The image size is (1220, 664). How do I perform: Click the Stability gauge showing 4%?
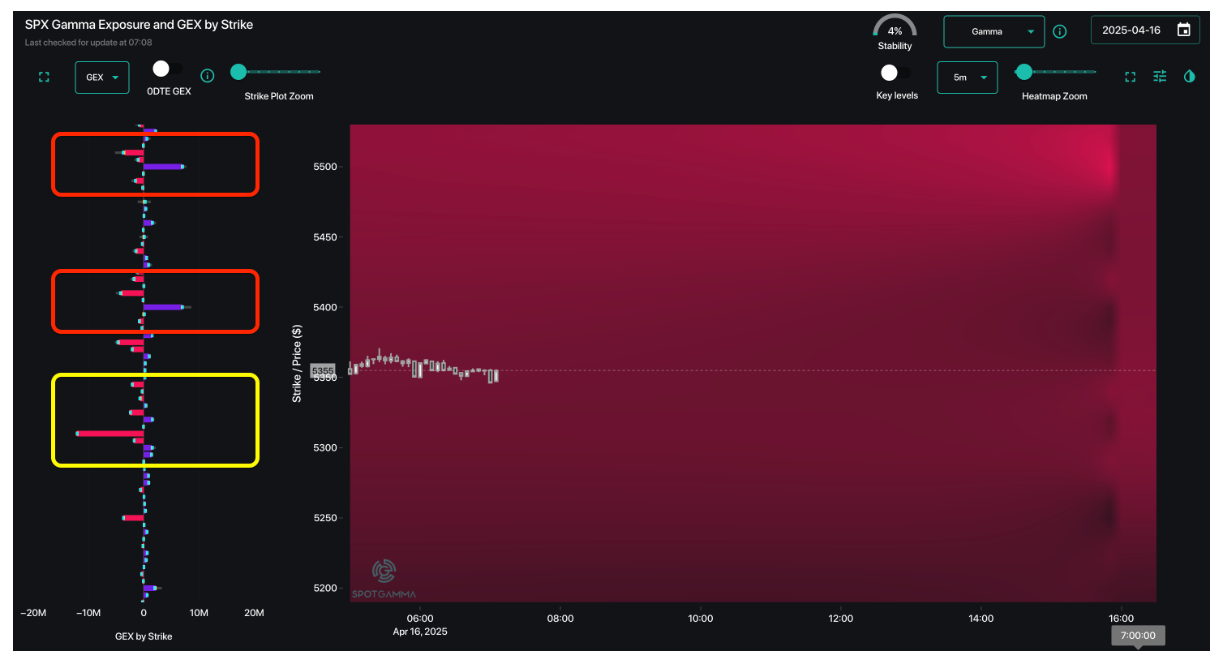pos(895,31)
